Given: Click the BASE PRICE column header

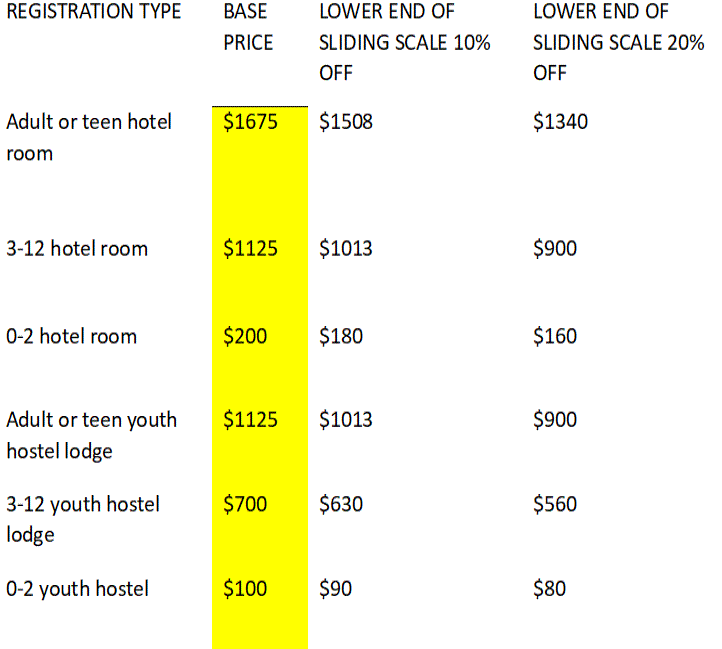Looking at the screenshot, I should click(x=248, y=27).
